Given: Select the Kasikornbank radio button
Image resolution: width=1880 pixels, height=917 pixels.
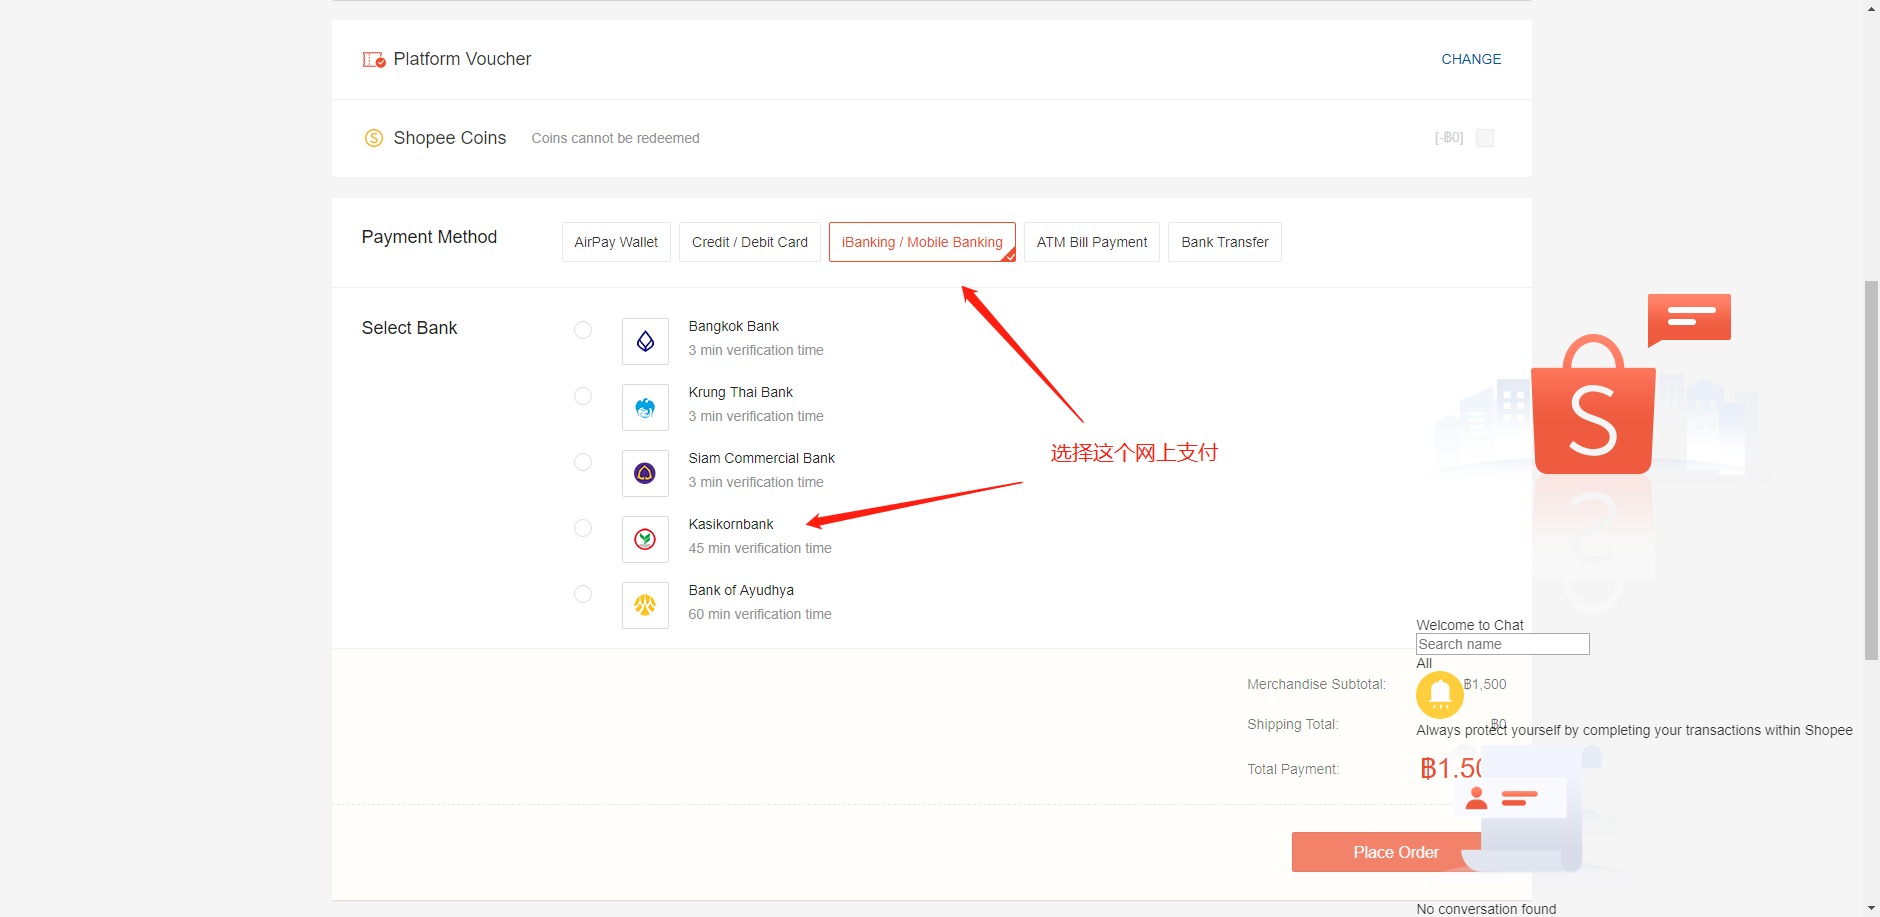Looking at the screenshot, I should [x=583, y=528].
